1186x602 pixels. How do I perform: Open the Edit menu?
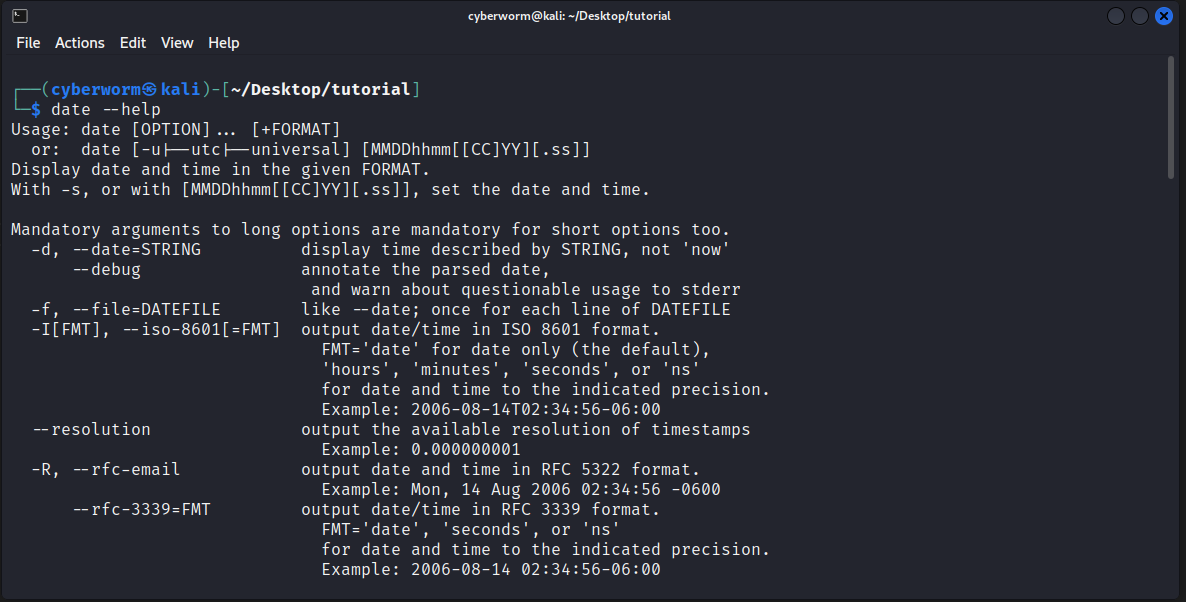[133, 43]
